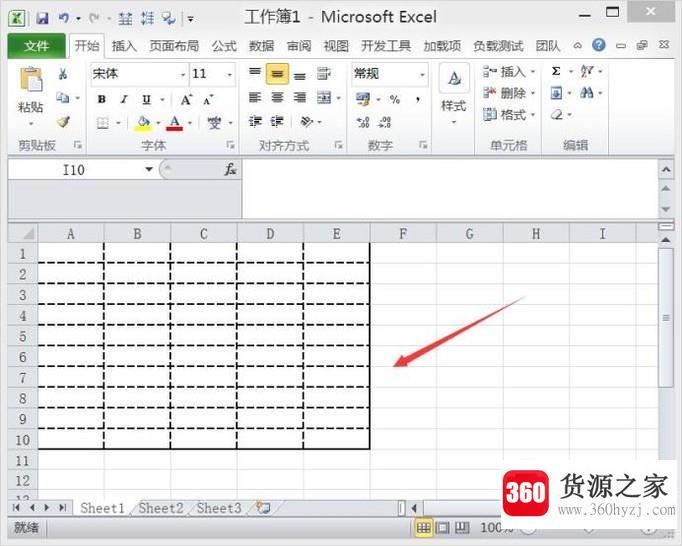682x546 pixels.
Task: Click the phonetic guide 变 icon
Action: pos(214,123)
